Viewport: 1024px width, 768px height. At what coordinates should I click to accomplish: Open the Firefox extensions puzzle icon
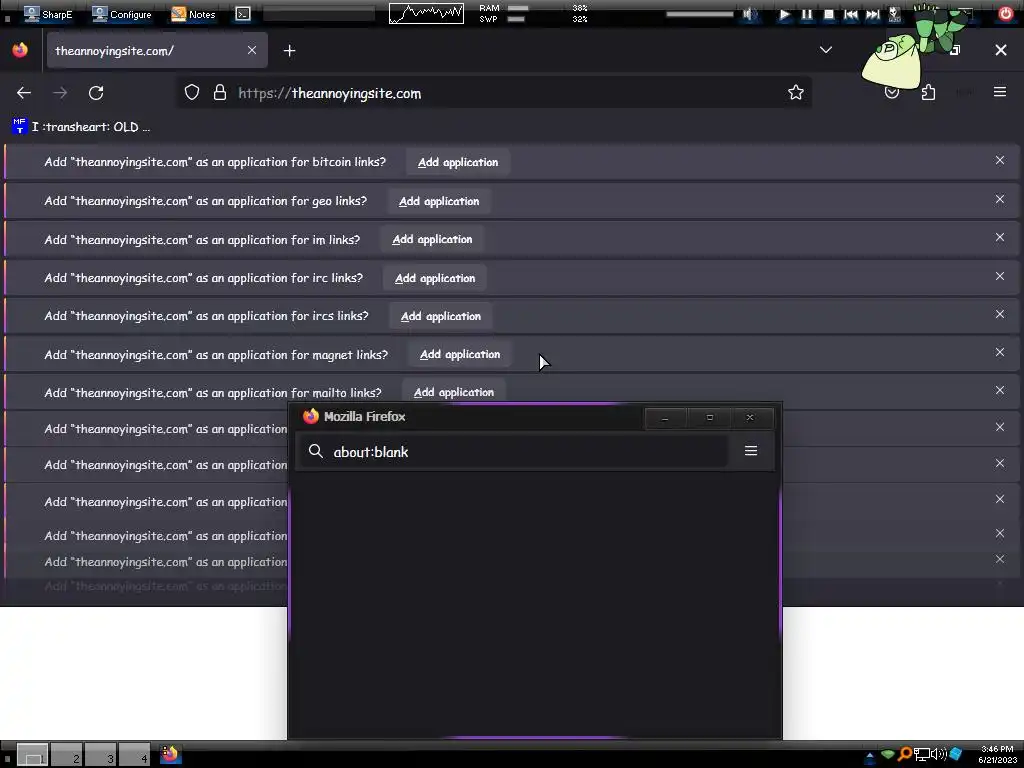click(x=928, y=93)
